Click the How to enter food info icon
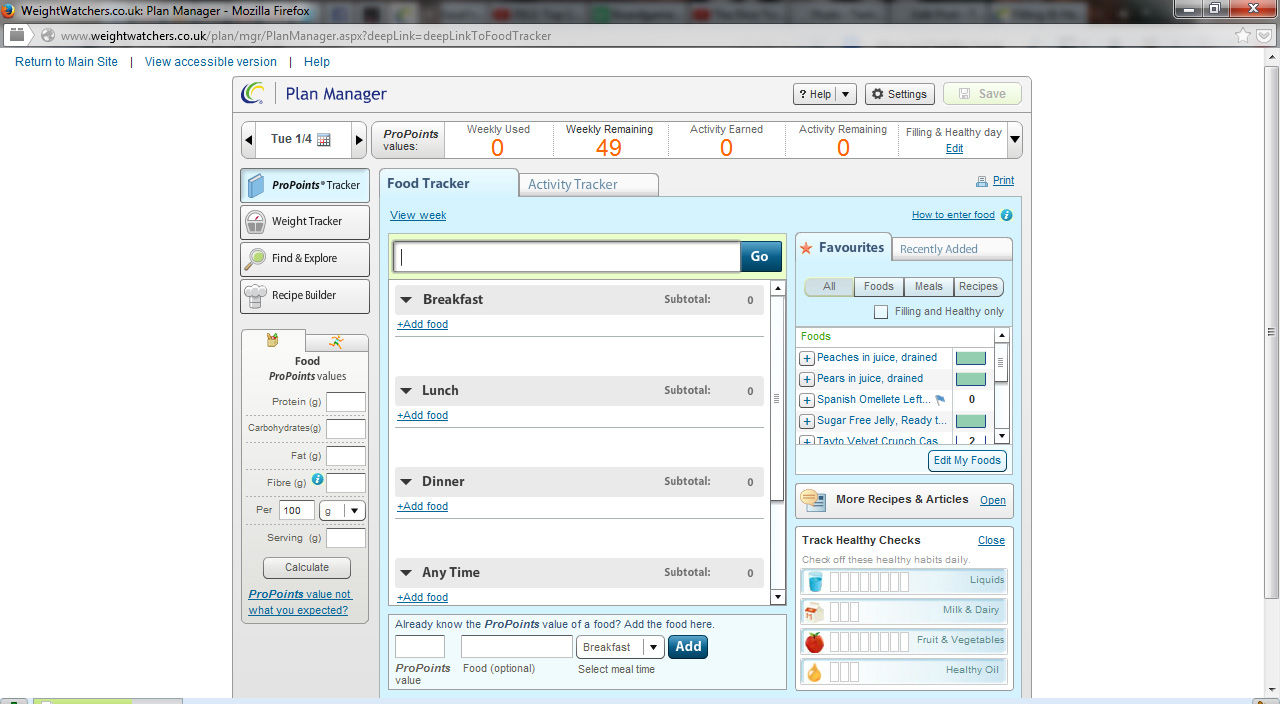This screenshot has width=1280, height=704. pos(1007,215)
